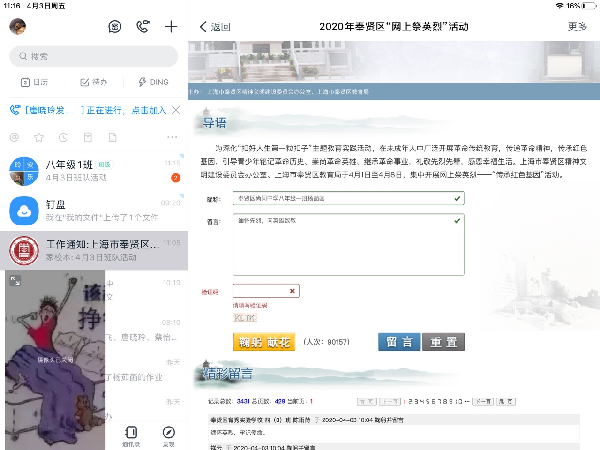Go to page 10 of messages
The height and width of the screenshot is (450, 600).
(459, 401)
